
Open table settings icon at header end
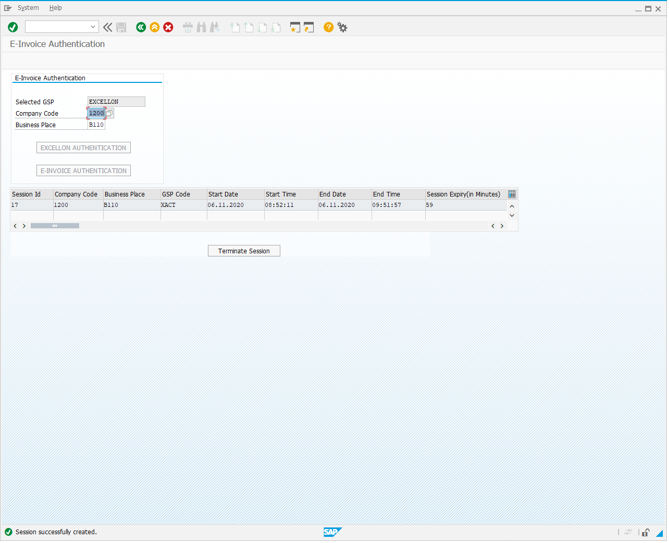[x=512, y=194]
